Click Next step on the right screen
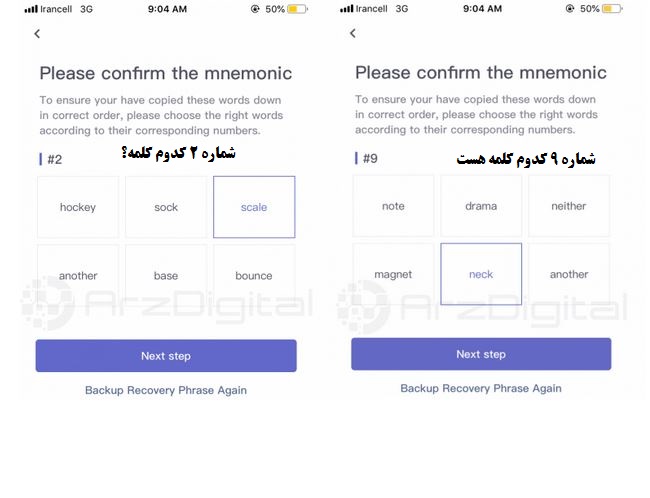The image size is (650, 498). pos(481,354)
